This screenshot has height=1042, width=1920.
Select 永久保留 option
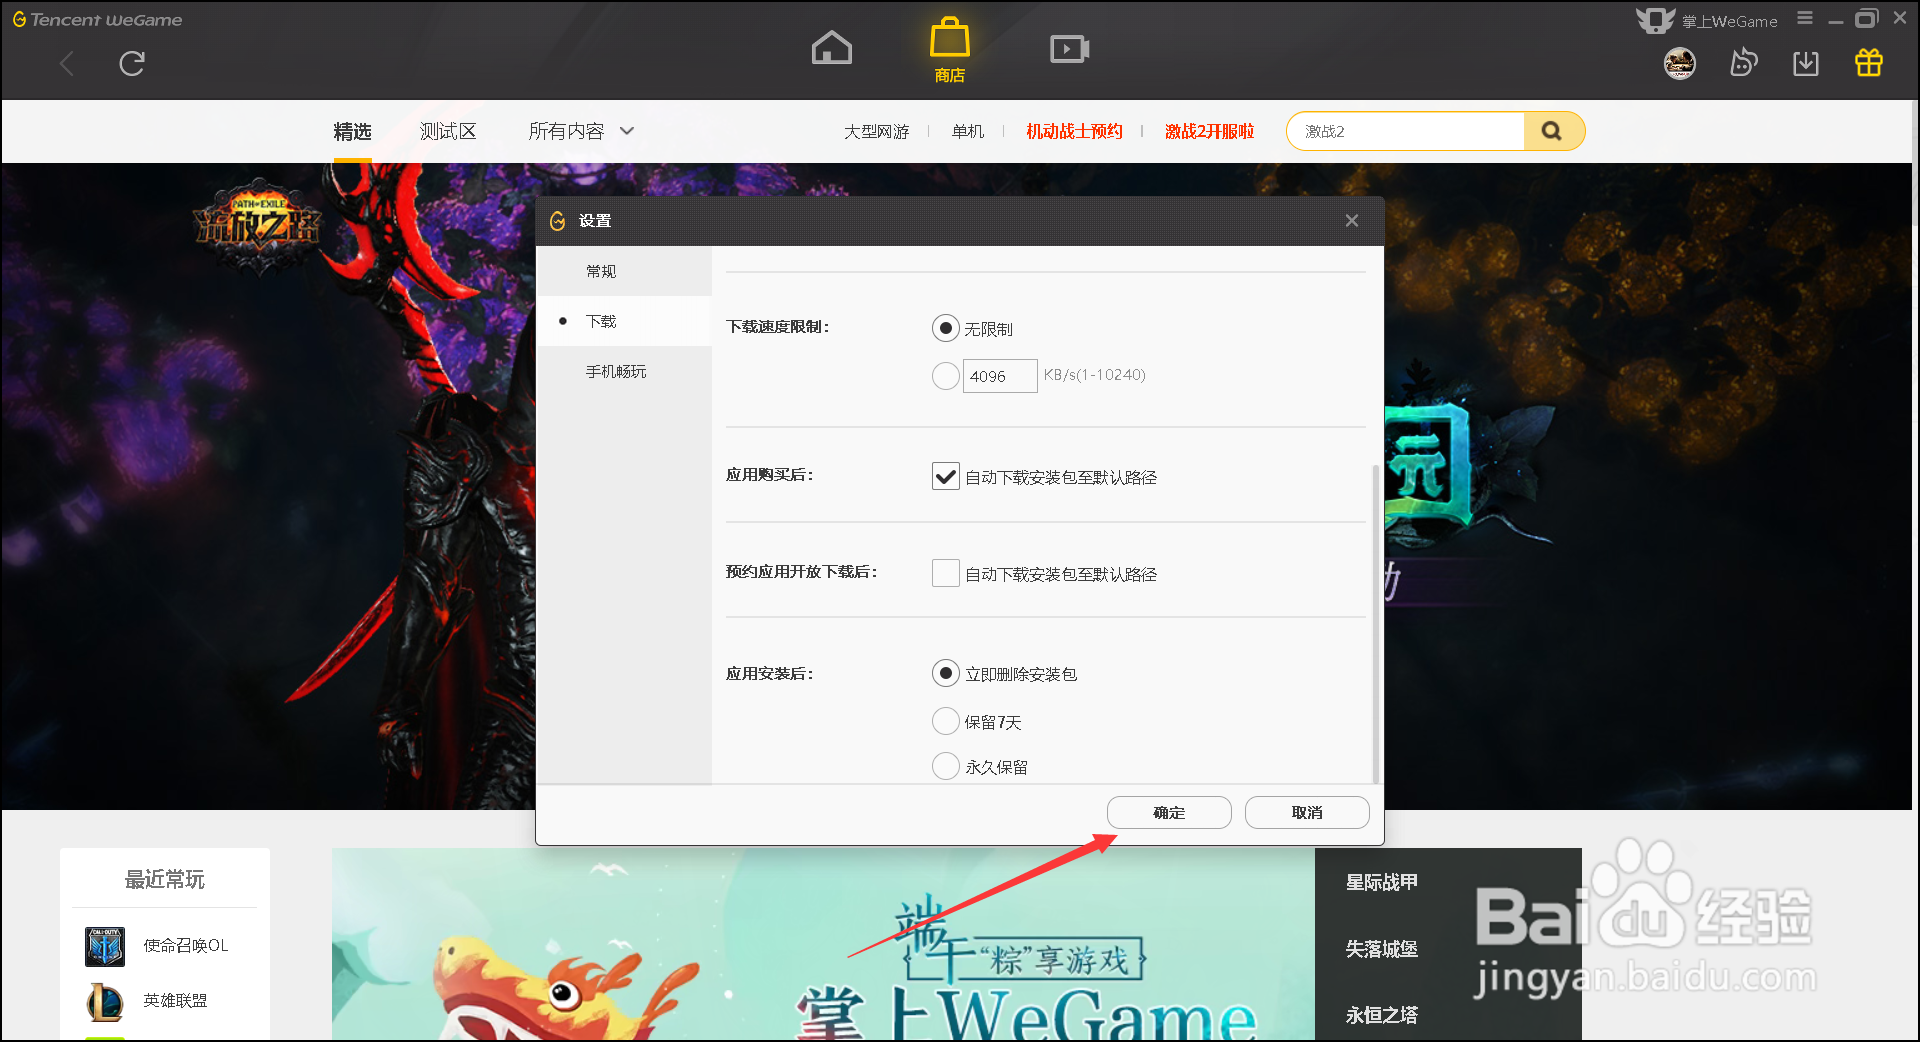point(945,766)
